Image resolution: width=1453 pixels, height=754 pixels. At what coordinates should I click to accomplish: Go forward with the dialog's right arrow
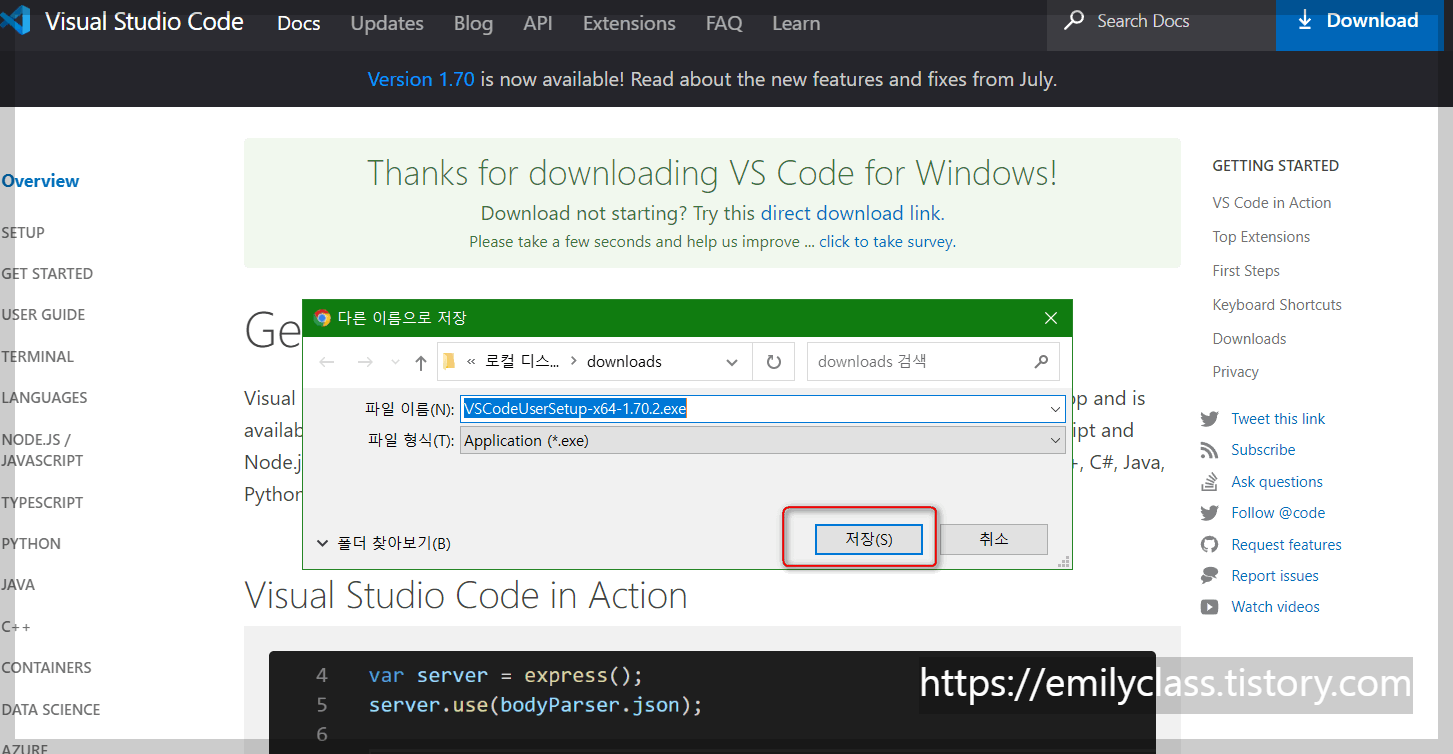pos(365,362)
